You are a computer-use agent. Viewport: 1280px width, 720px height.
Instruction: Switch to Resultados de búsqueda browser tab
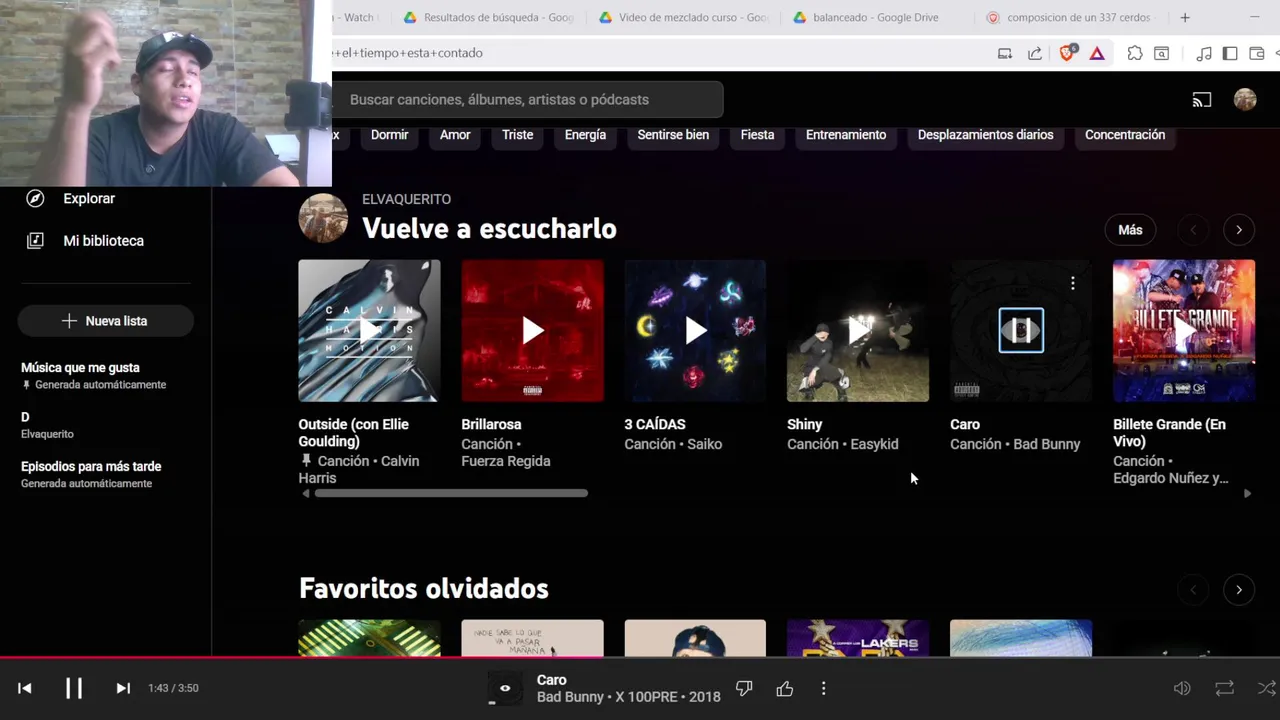(x=490, y=17)
